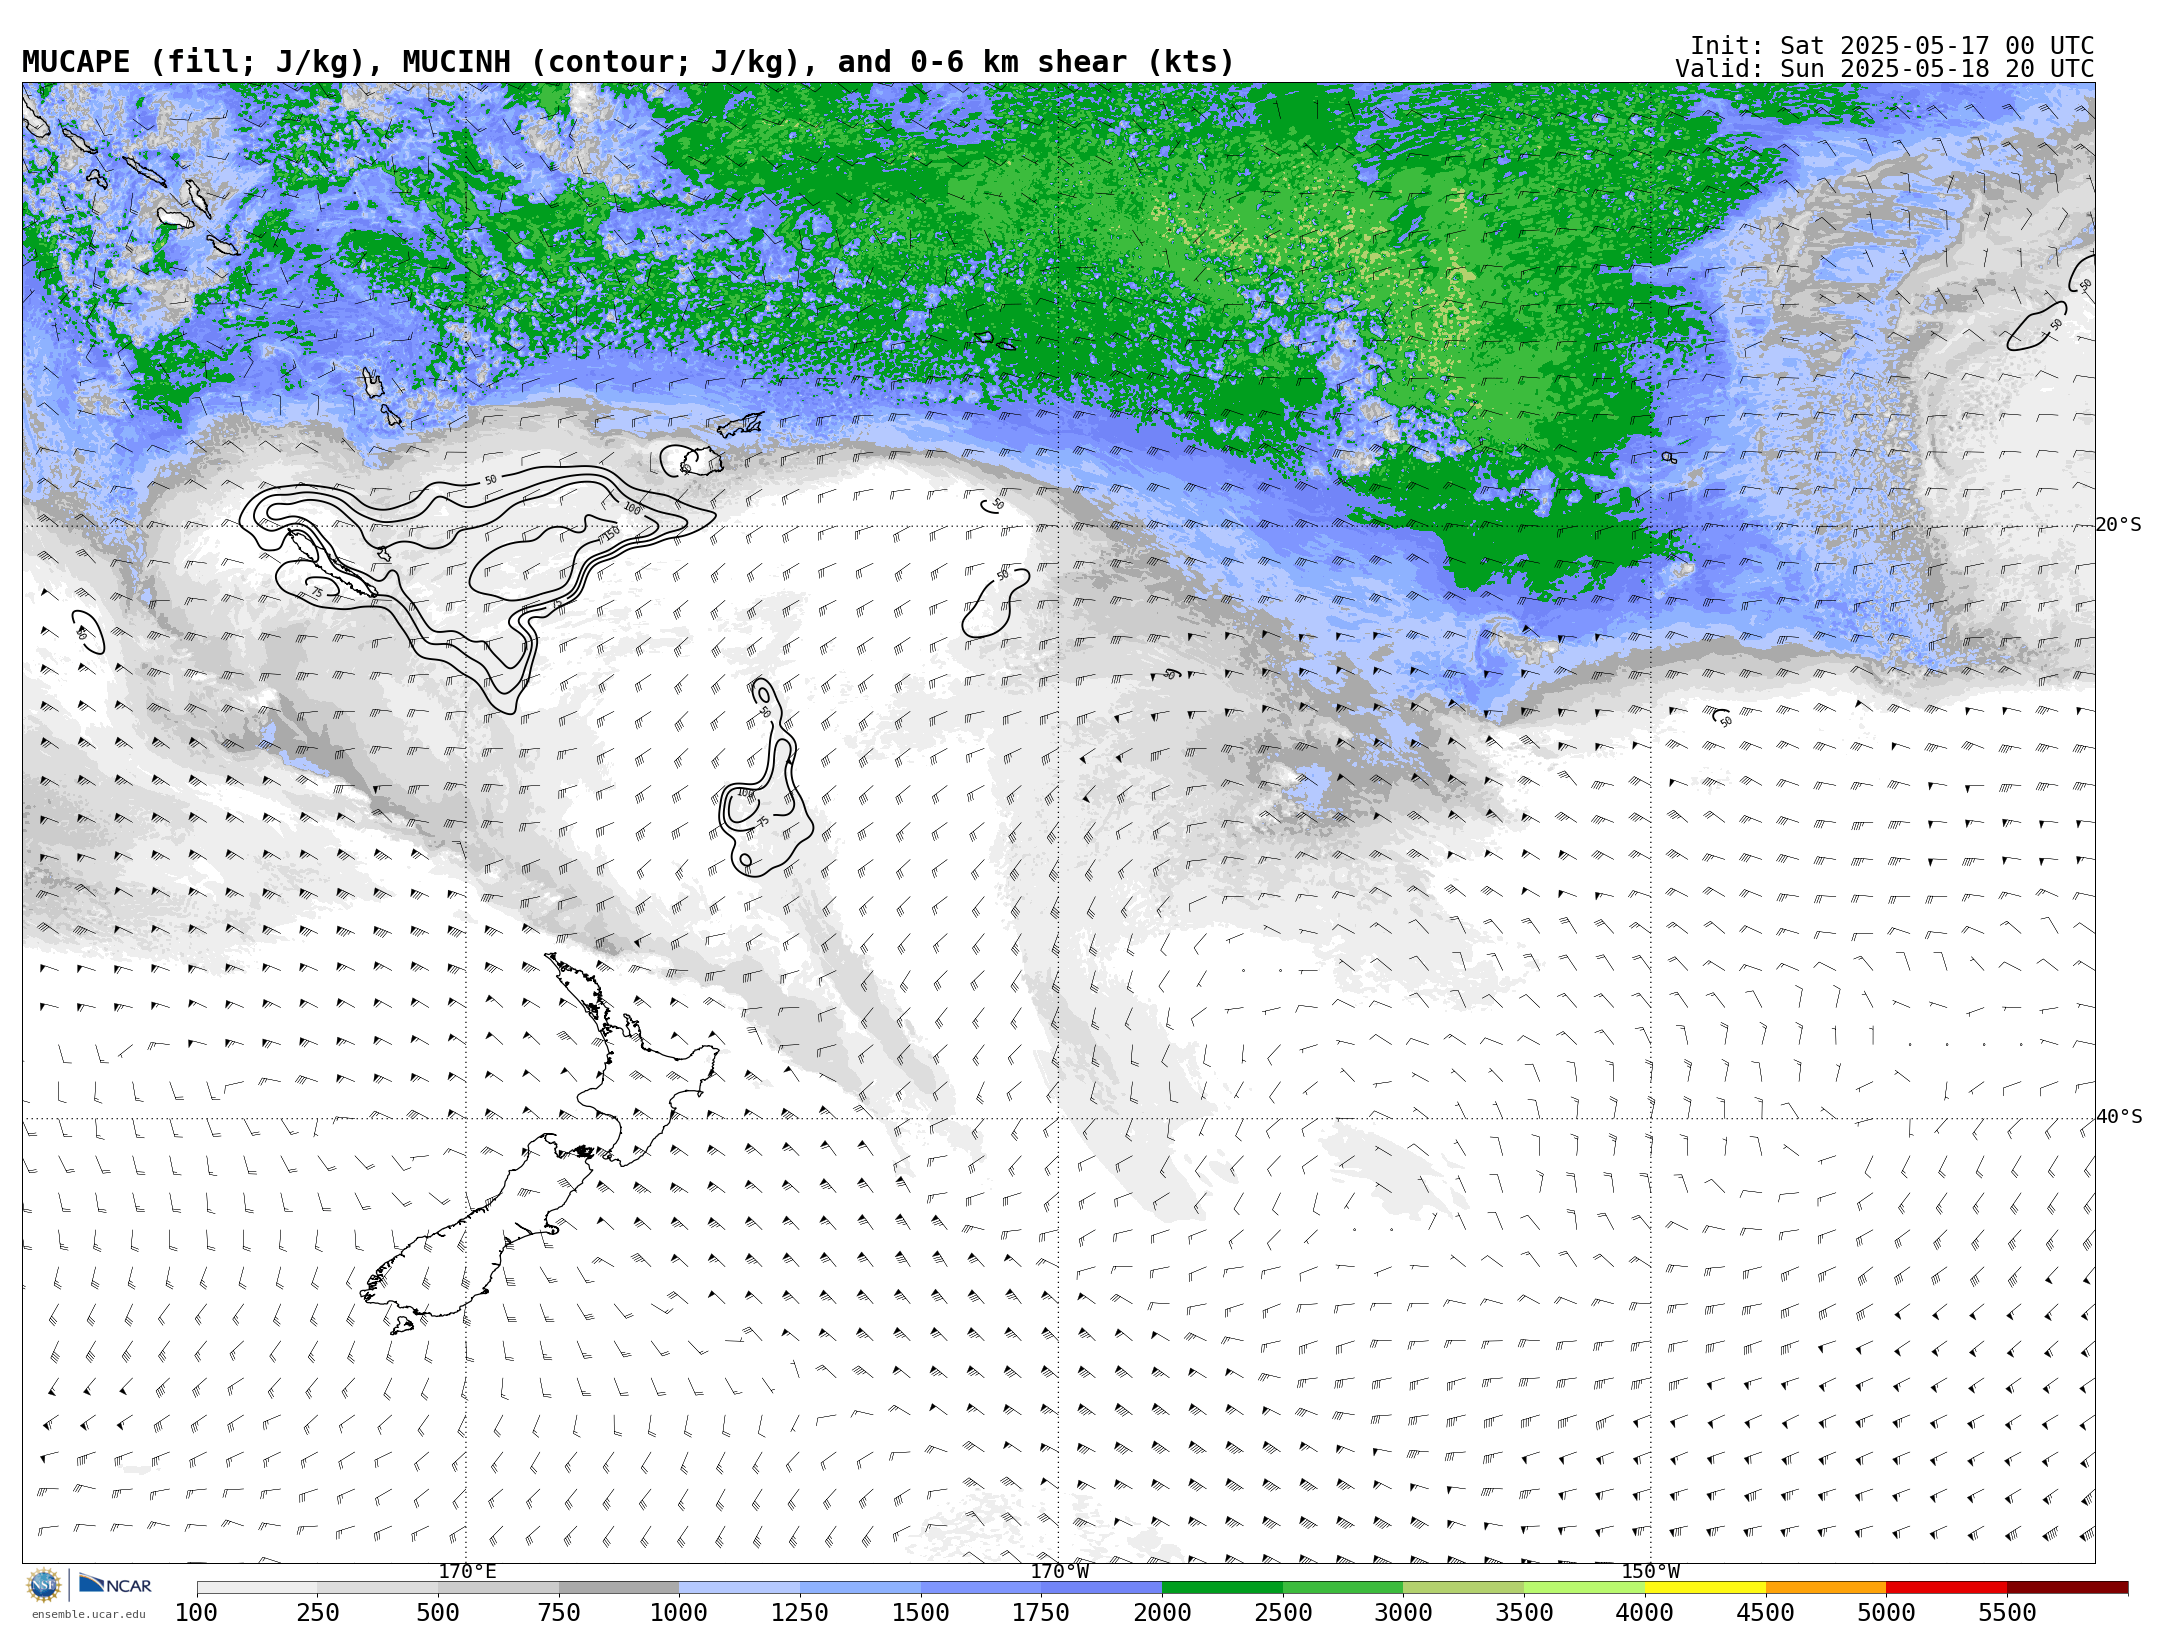This screenshot has width=2160, height=1626.
Task: Click the colorbar label 4500
Action: click(x=1766, y=1612)
